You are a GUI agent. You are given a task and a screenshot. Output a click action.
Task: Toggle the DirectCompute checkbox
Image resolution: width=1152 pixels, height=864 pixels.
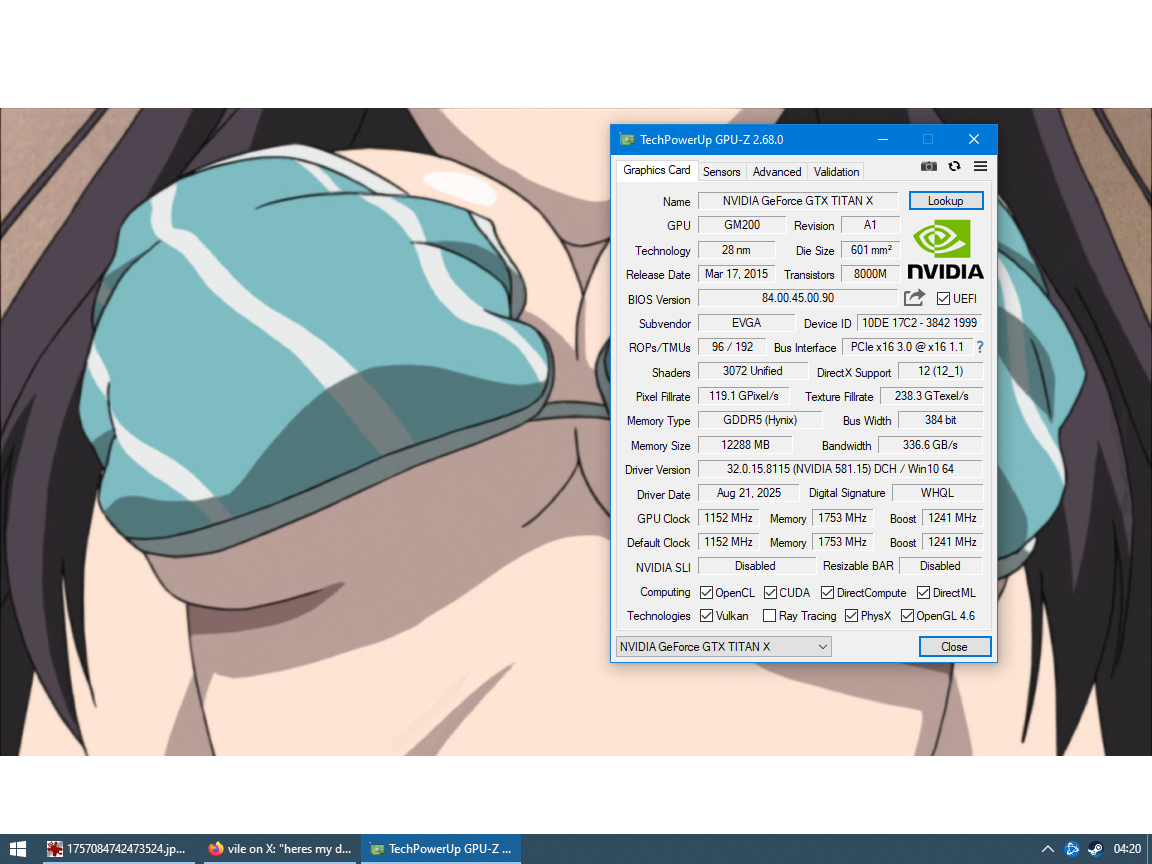pyautogui.click(x=827, y=592)
